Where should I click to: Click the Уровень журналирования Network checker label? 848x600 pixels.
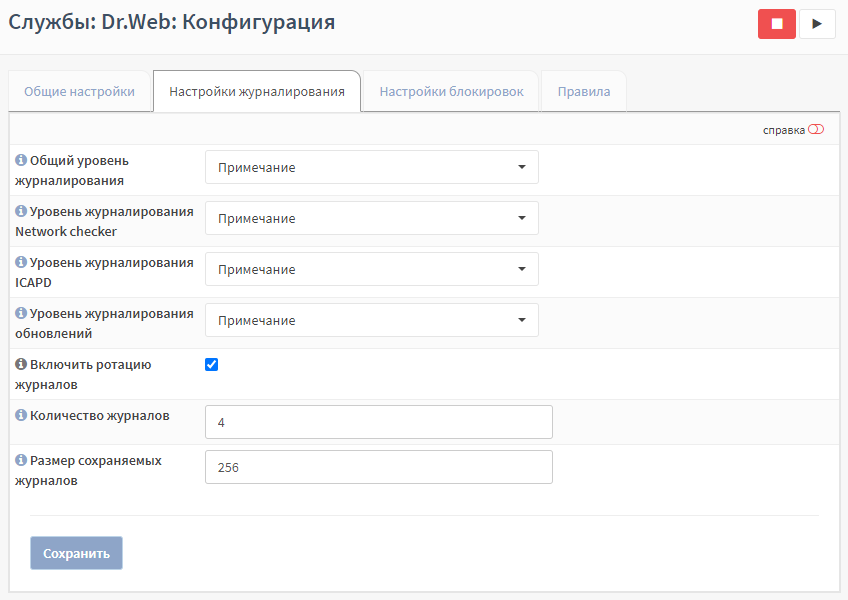(104, 221)
